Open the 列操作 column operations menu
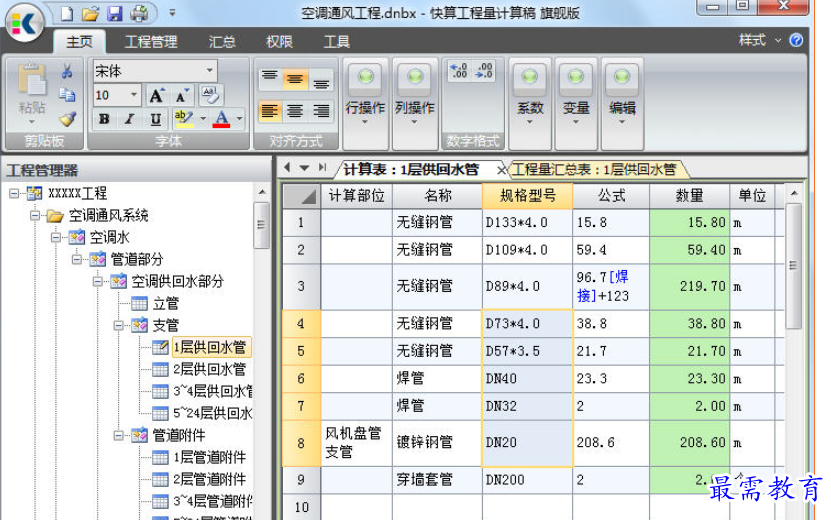Screen dimensions: 831x520 (415, 104)
